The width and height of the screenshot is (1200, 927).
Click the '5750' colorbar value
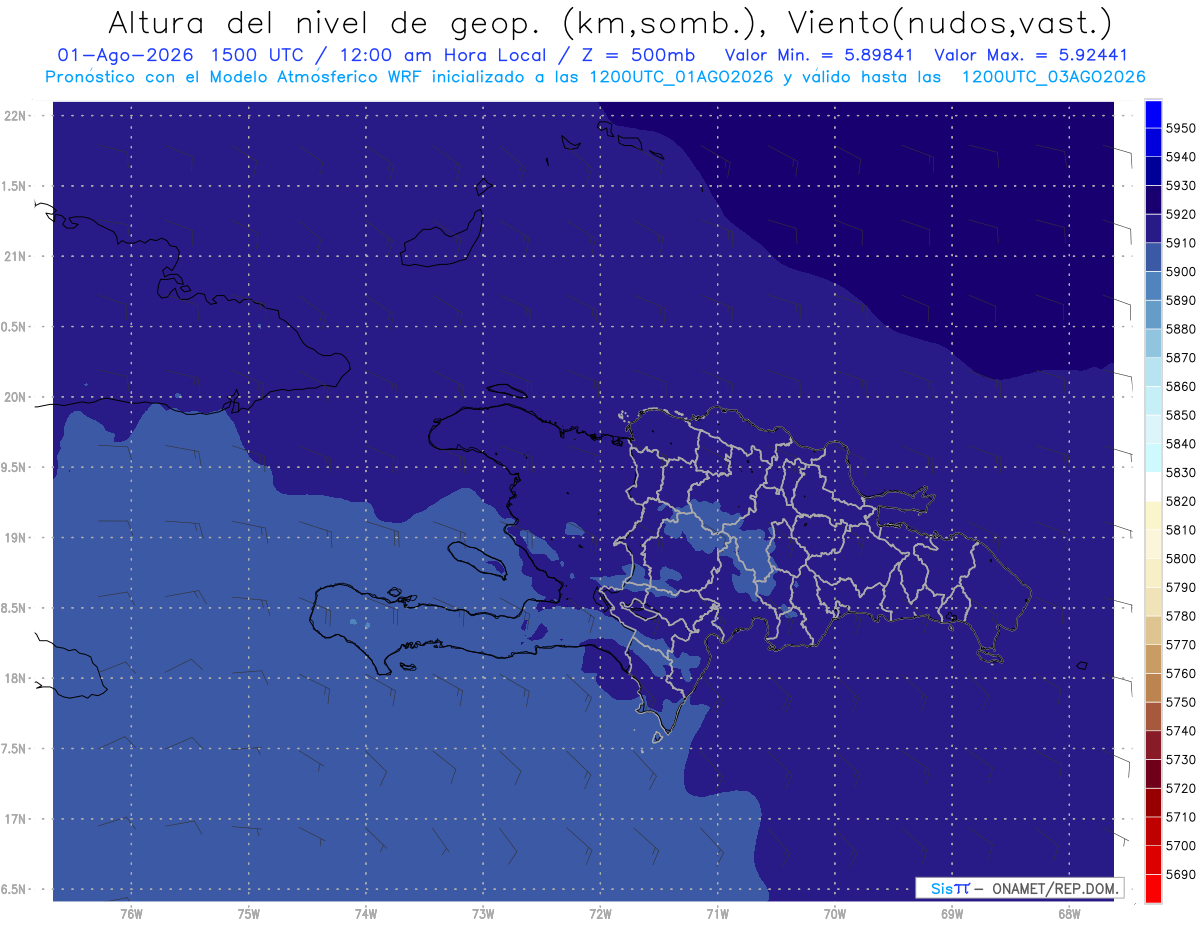pyautogui.click(x=1181, y=702)
